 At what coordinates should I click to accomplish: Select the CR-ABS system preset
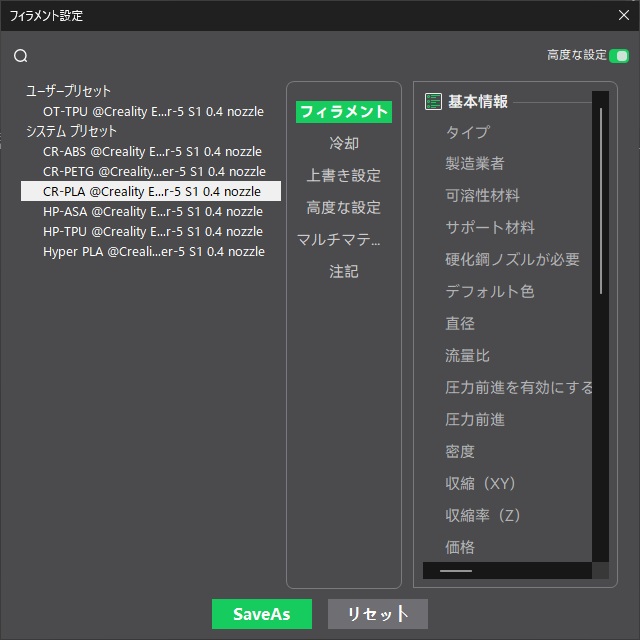pyautogui.click(x=152, y=151)
